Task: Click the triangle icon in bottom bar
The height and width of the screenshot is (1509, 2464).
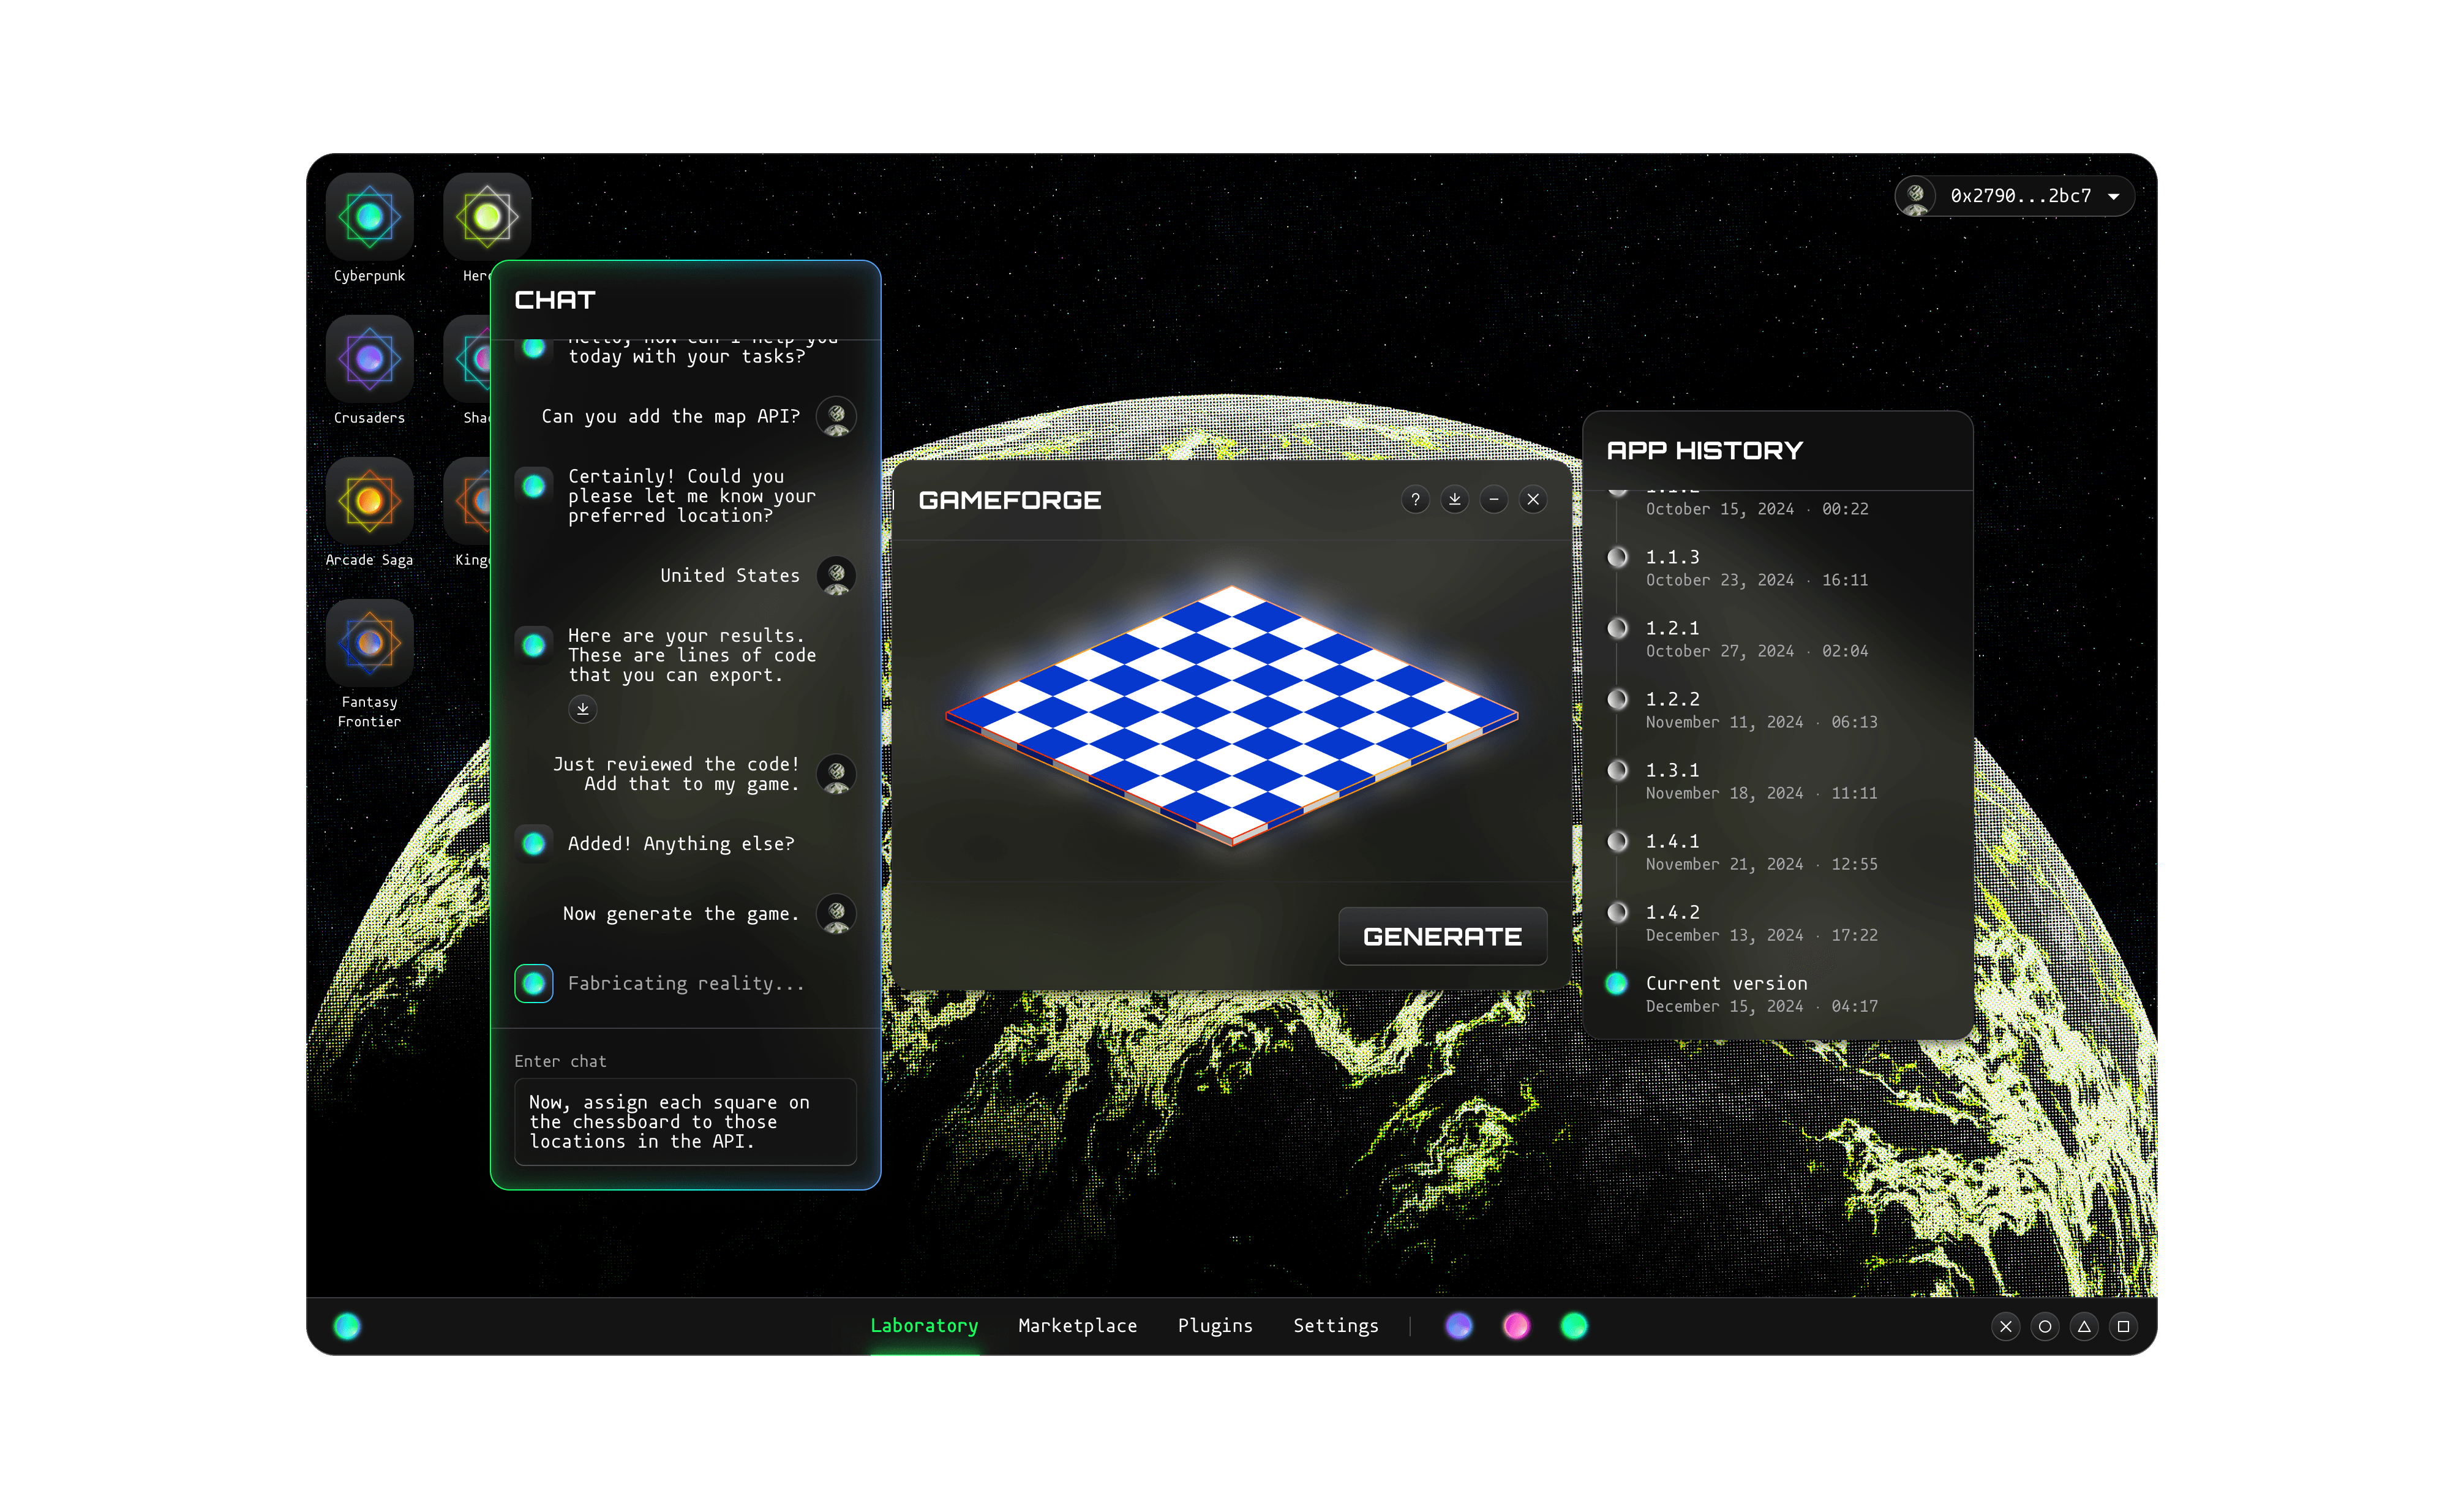Action: (x=2084, y=1327)
